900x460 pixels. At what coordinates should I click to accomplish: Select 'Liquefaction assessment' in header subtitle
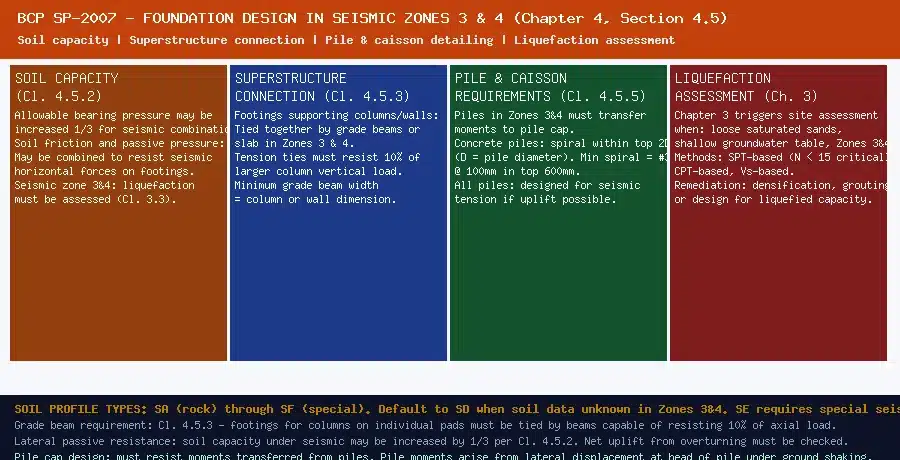pyautogui.click(x=594, y=40)
